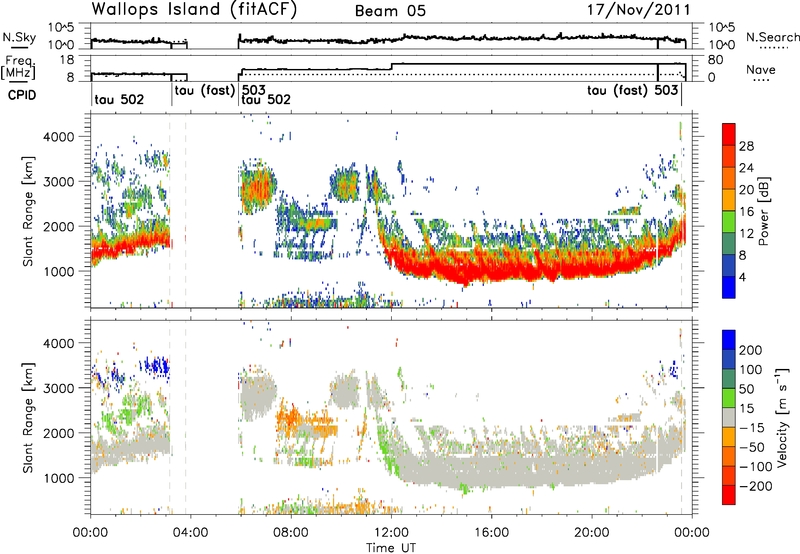The image size is (800, 554).
Task: Click the "15" label on velocity colorbar
Action: (x=746, y=409)
